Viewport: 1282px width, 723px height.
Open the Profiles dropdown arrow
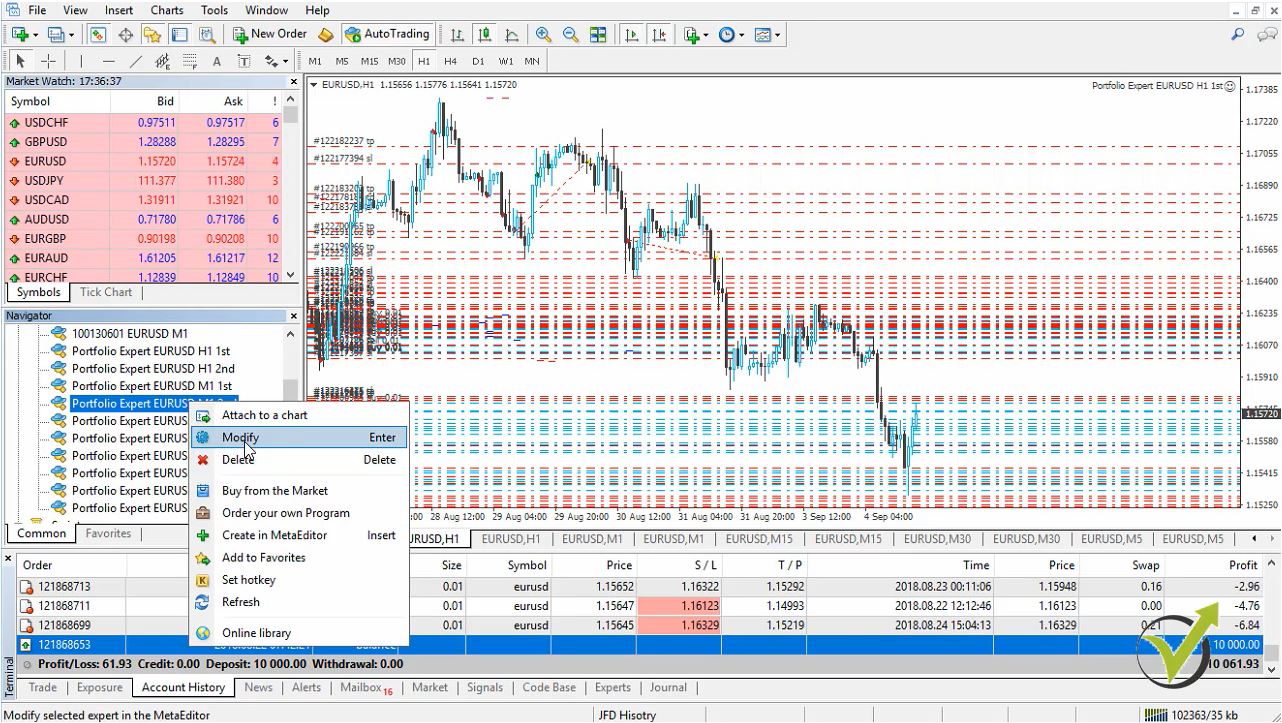tap(73, 35)
